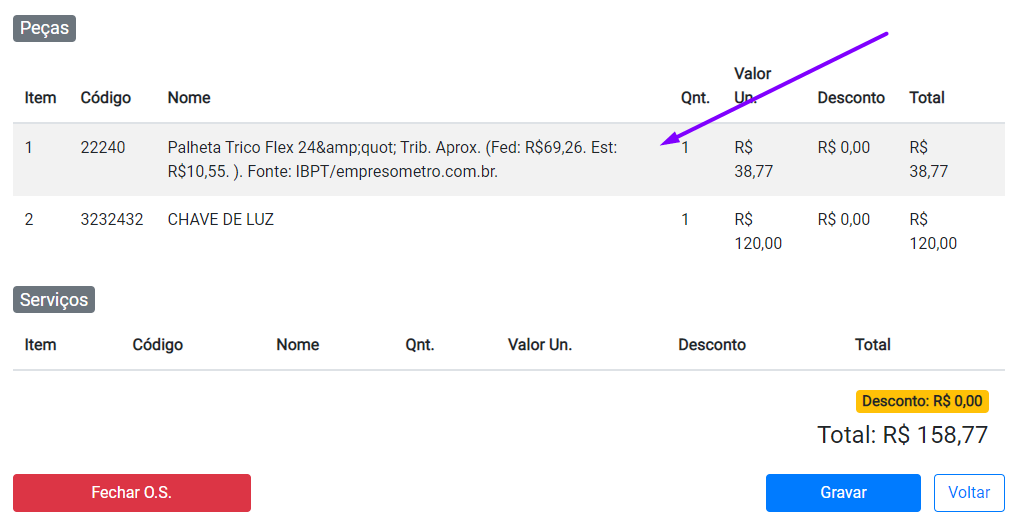Click the Total: R$ 158,77 text
The image size is (1018, 524).
pos(902,435)
